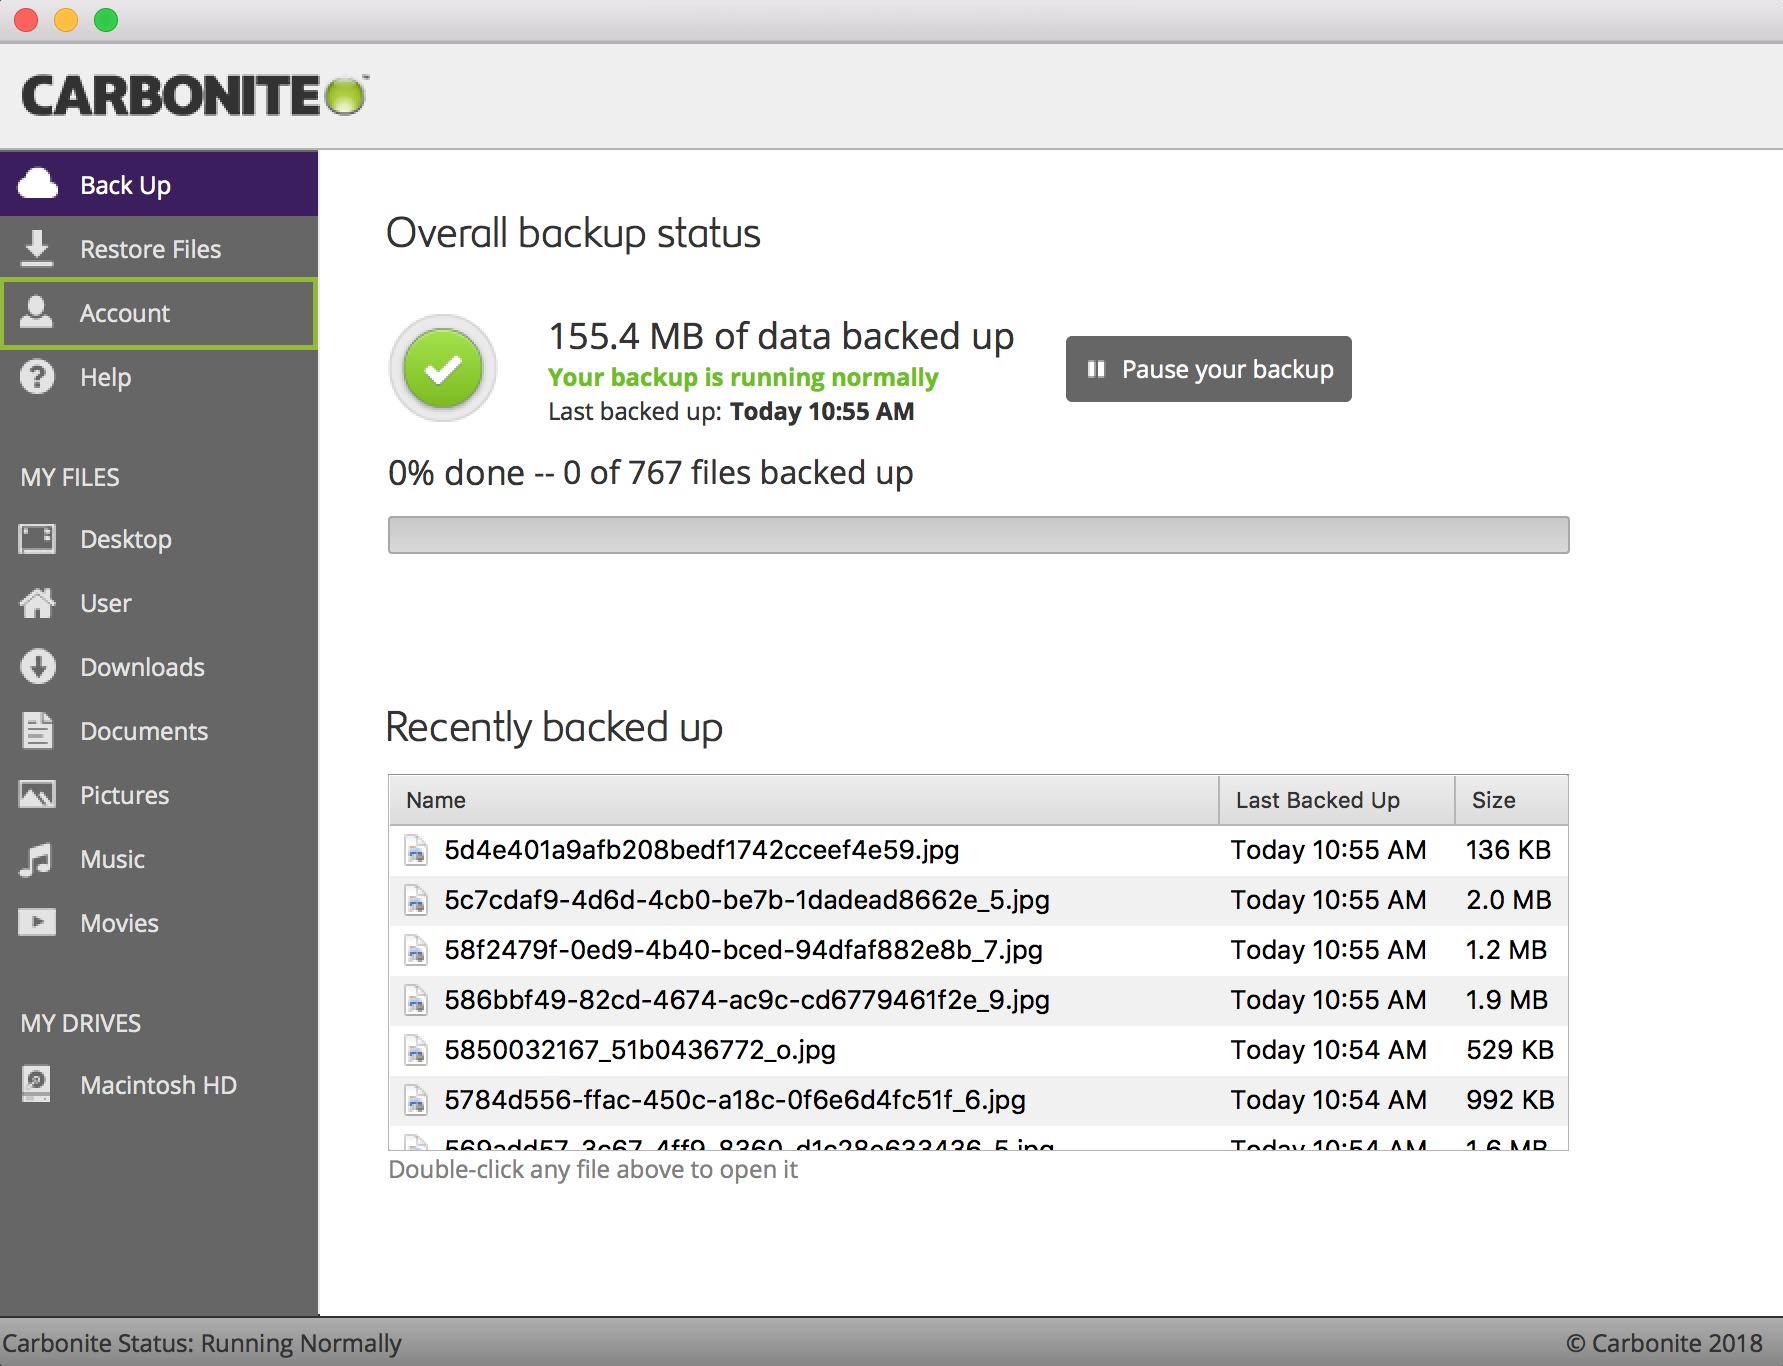Click the User home icon
Image resolution: width=1783 pixels, height=1366 pixels.
38,603
